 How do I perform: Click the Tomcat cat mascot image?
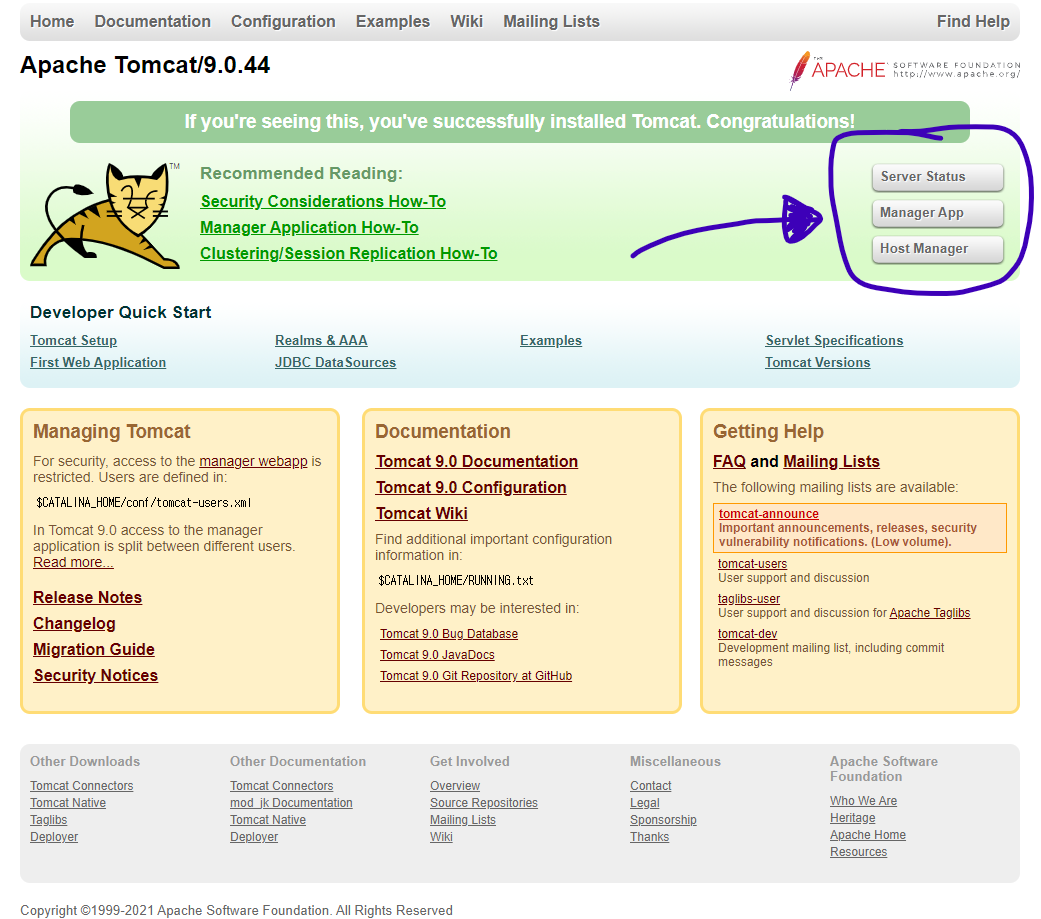tap(106, 215)
